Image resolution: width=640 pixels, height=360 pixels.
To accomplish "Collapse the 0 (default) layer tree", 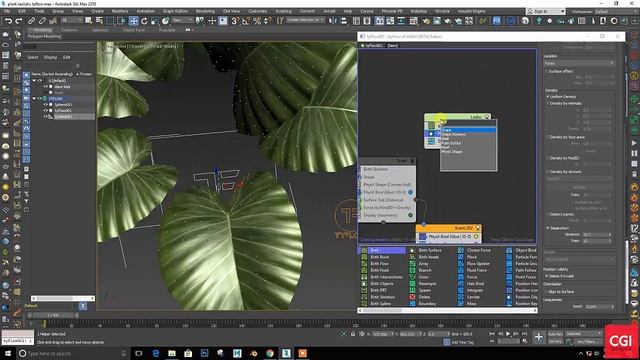I will (34, 80).
